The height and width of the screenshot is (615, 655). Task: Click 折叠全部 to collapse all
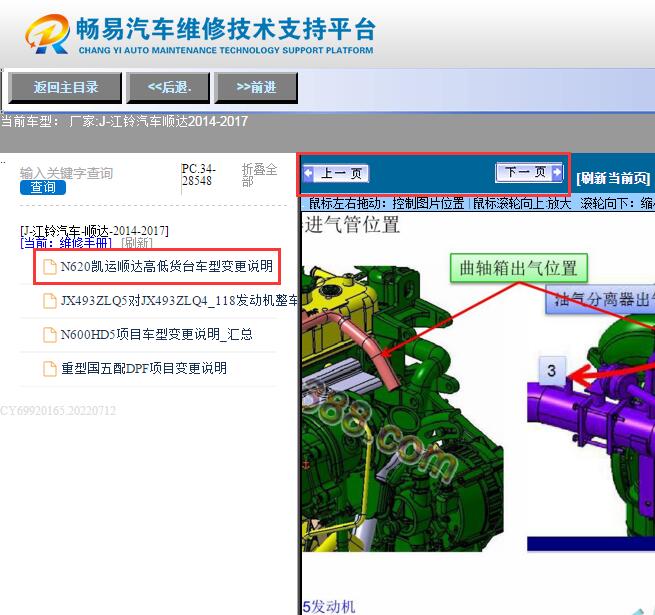[x=259, y=175]
